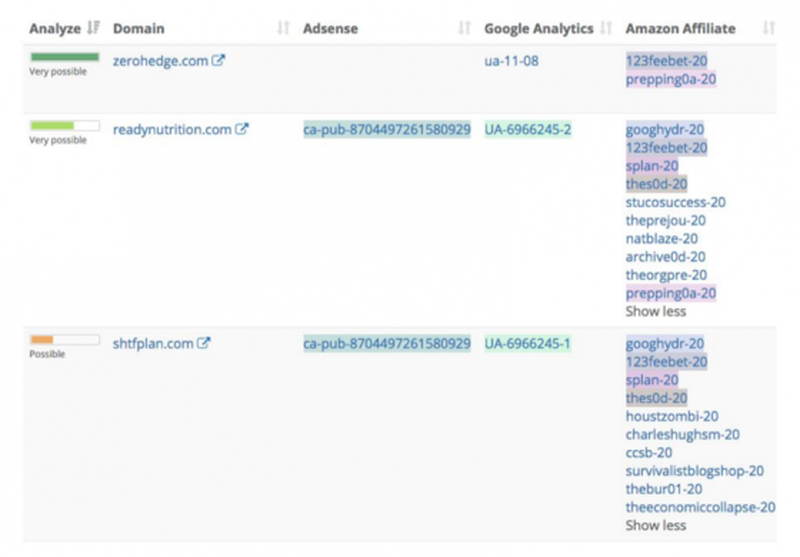Open theeconomiccollapse-20 affiliate tag

pos(701,508)
